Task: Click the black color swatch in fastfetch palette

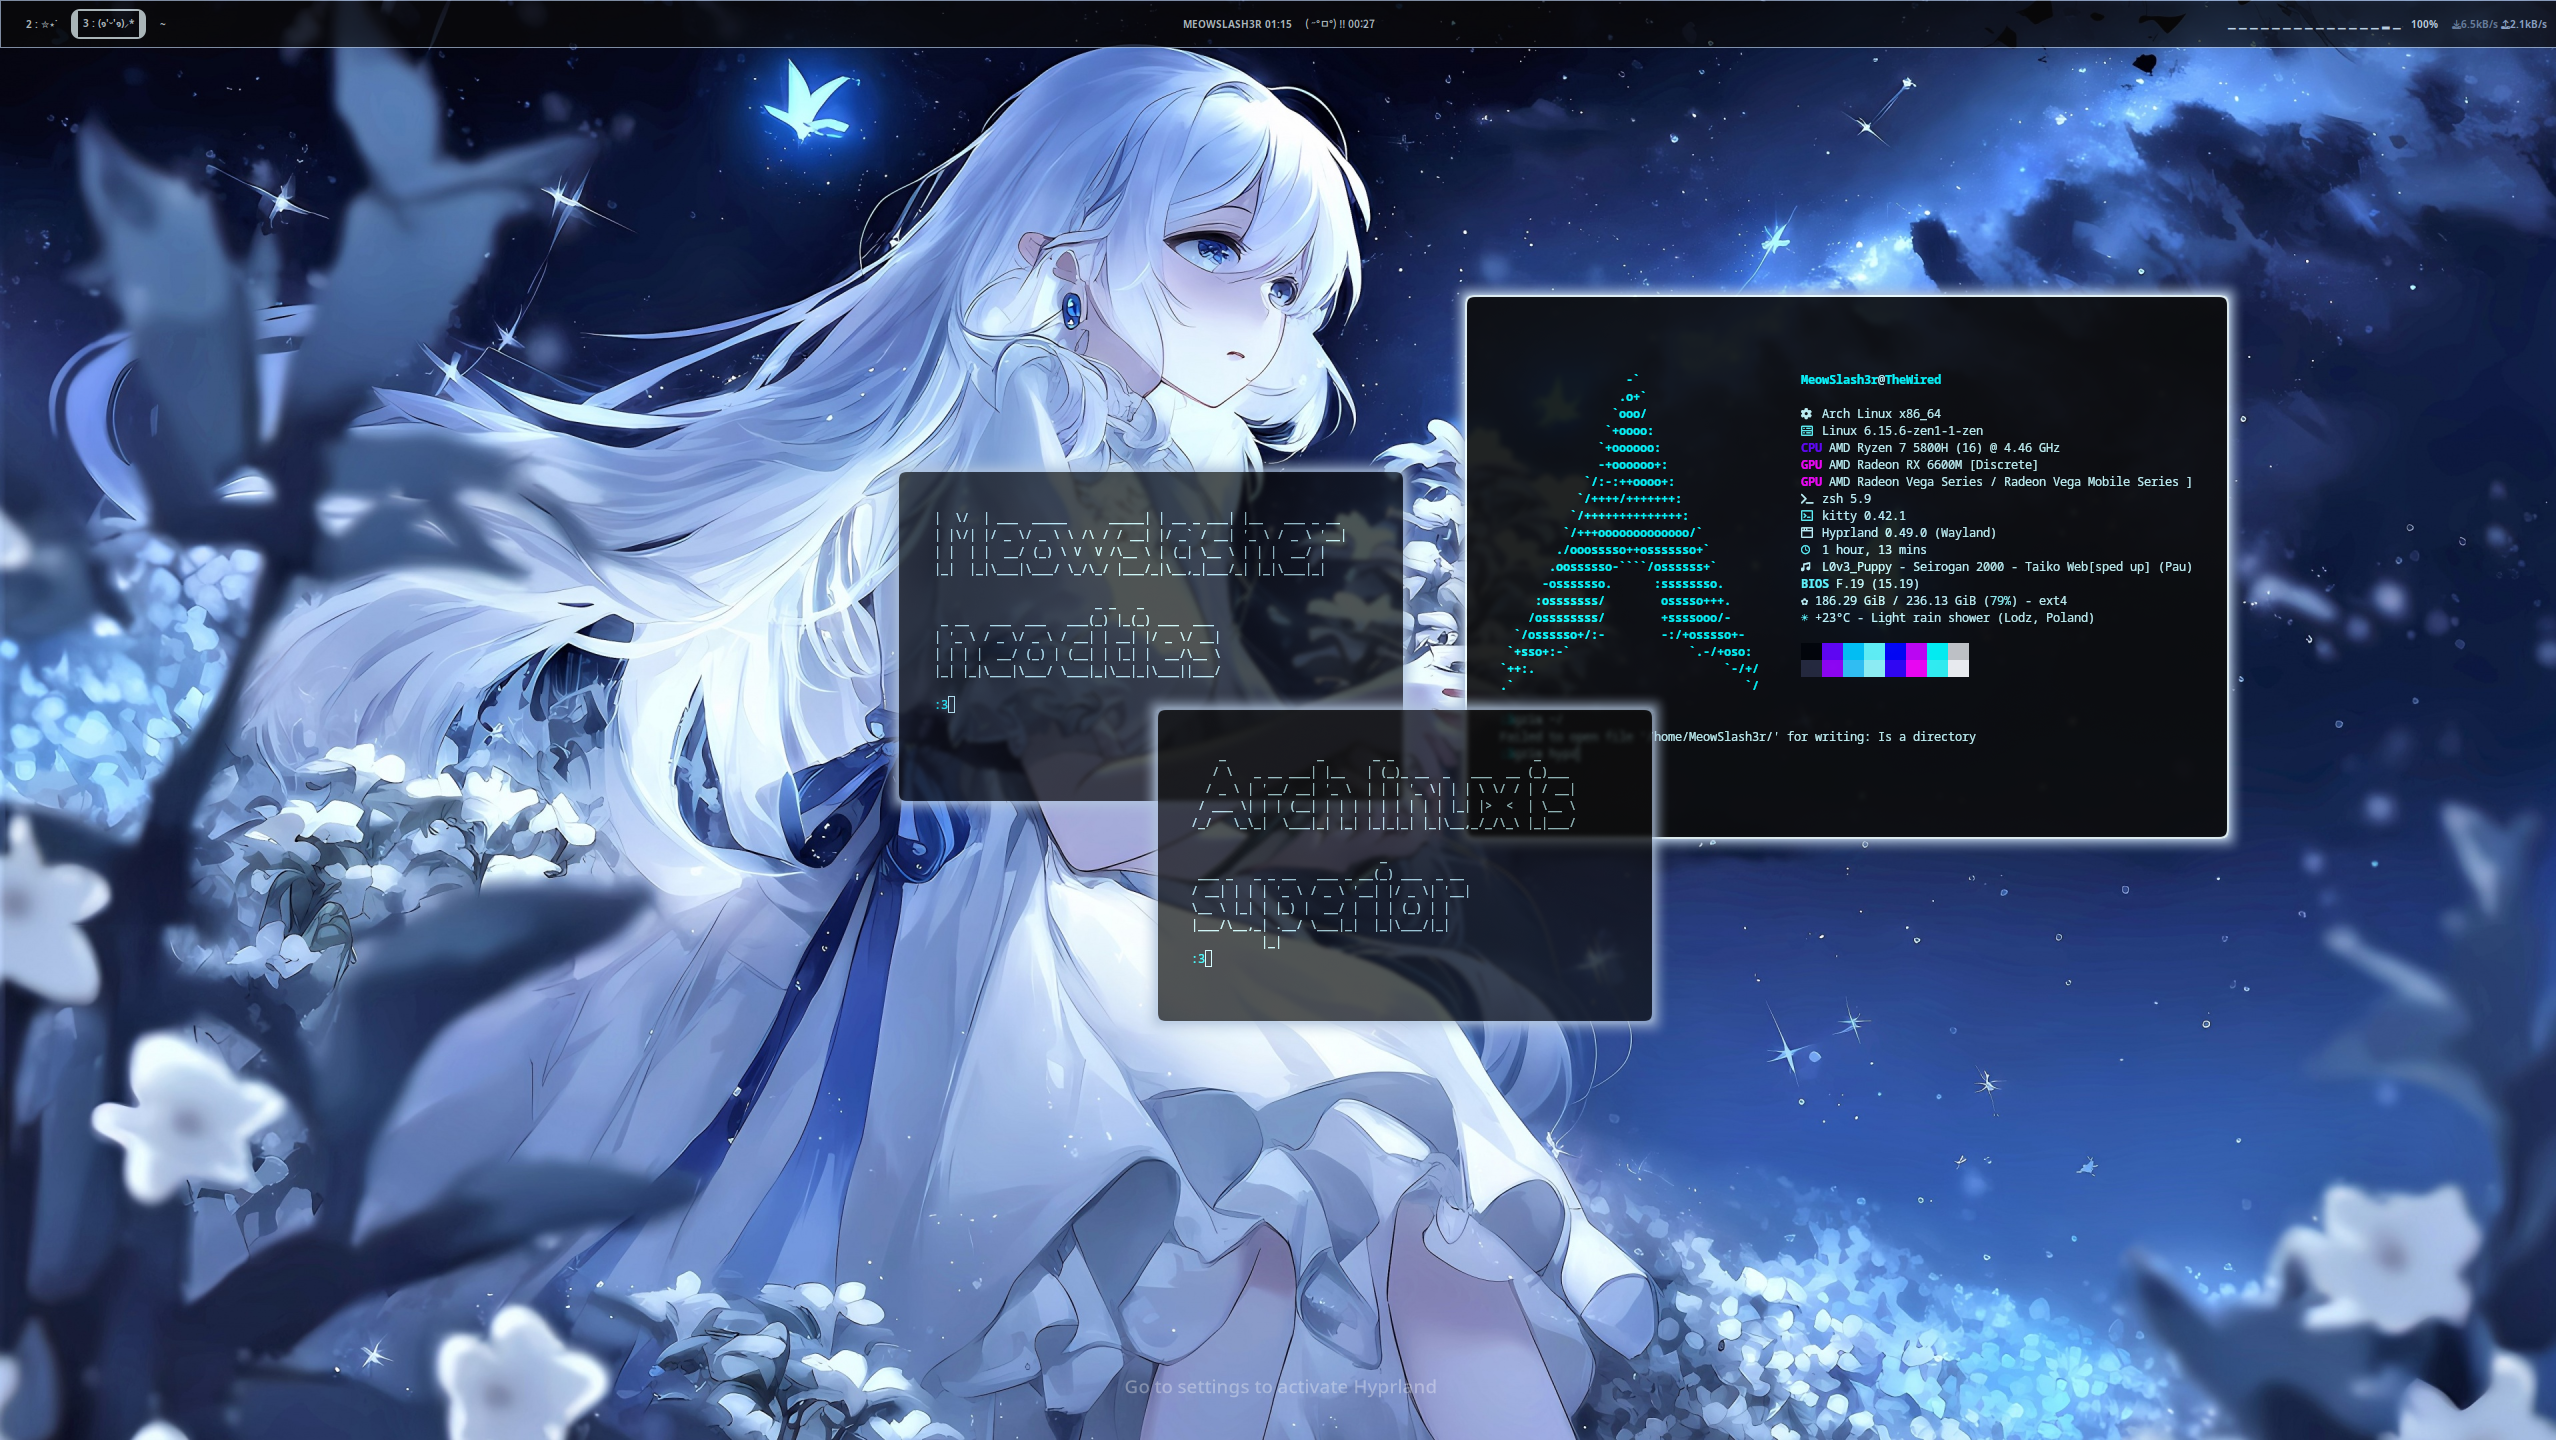Action: (1810, 652)
